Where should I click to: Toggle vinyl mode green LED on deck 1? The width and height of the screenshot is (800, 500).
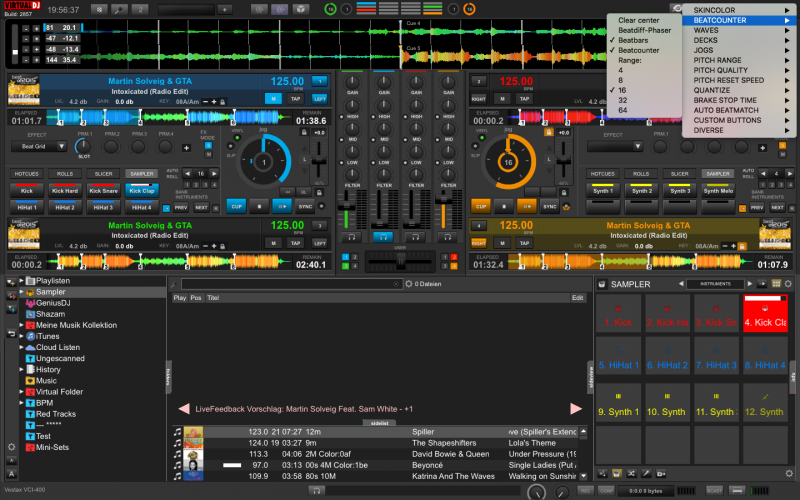[x=237, y=138]
